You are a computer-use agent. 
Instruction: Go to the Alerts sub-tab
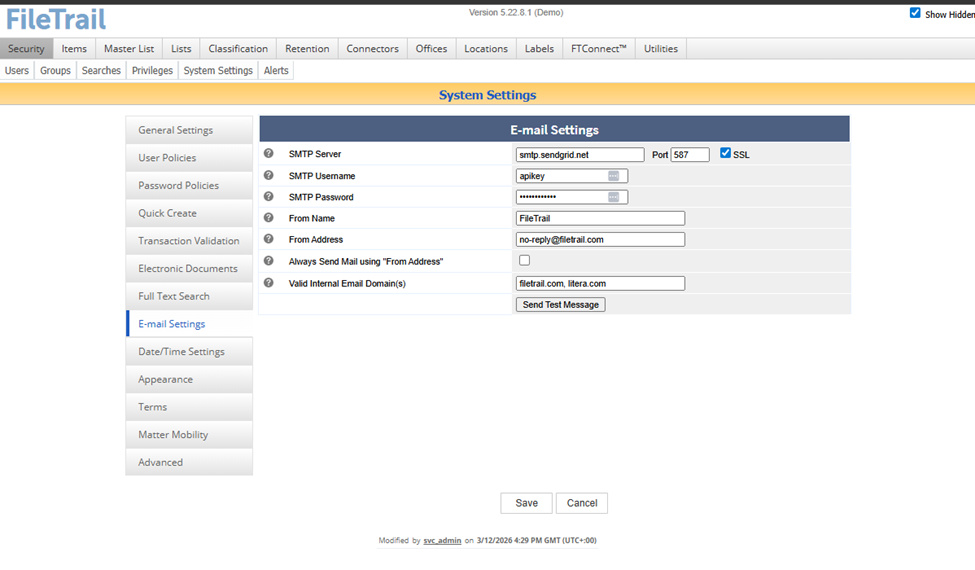[x=276, y=70]
